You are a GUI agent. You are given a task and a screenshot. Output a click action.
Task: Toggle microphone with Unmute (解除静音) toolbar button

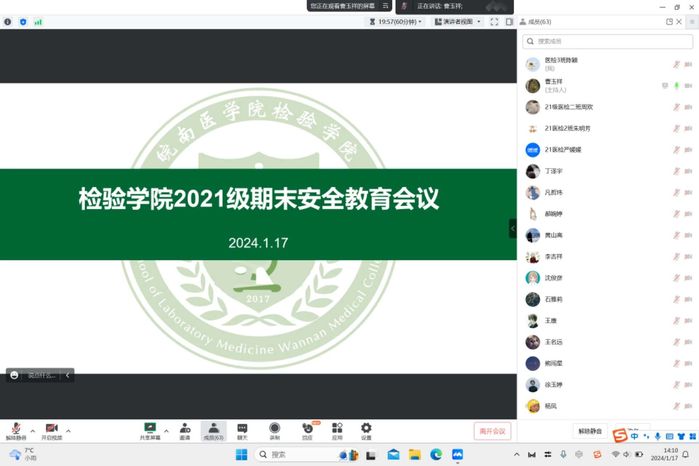pos(16,430)
